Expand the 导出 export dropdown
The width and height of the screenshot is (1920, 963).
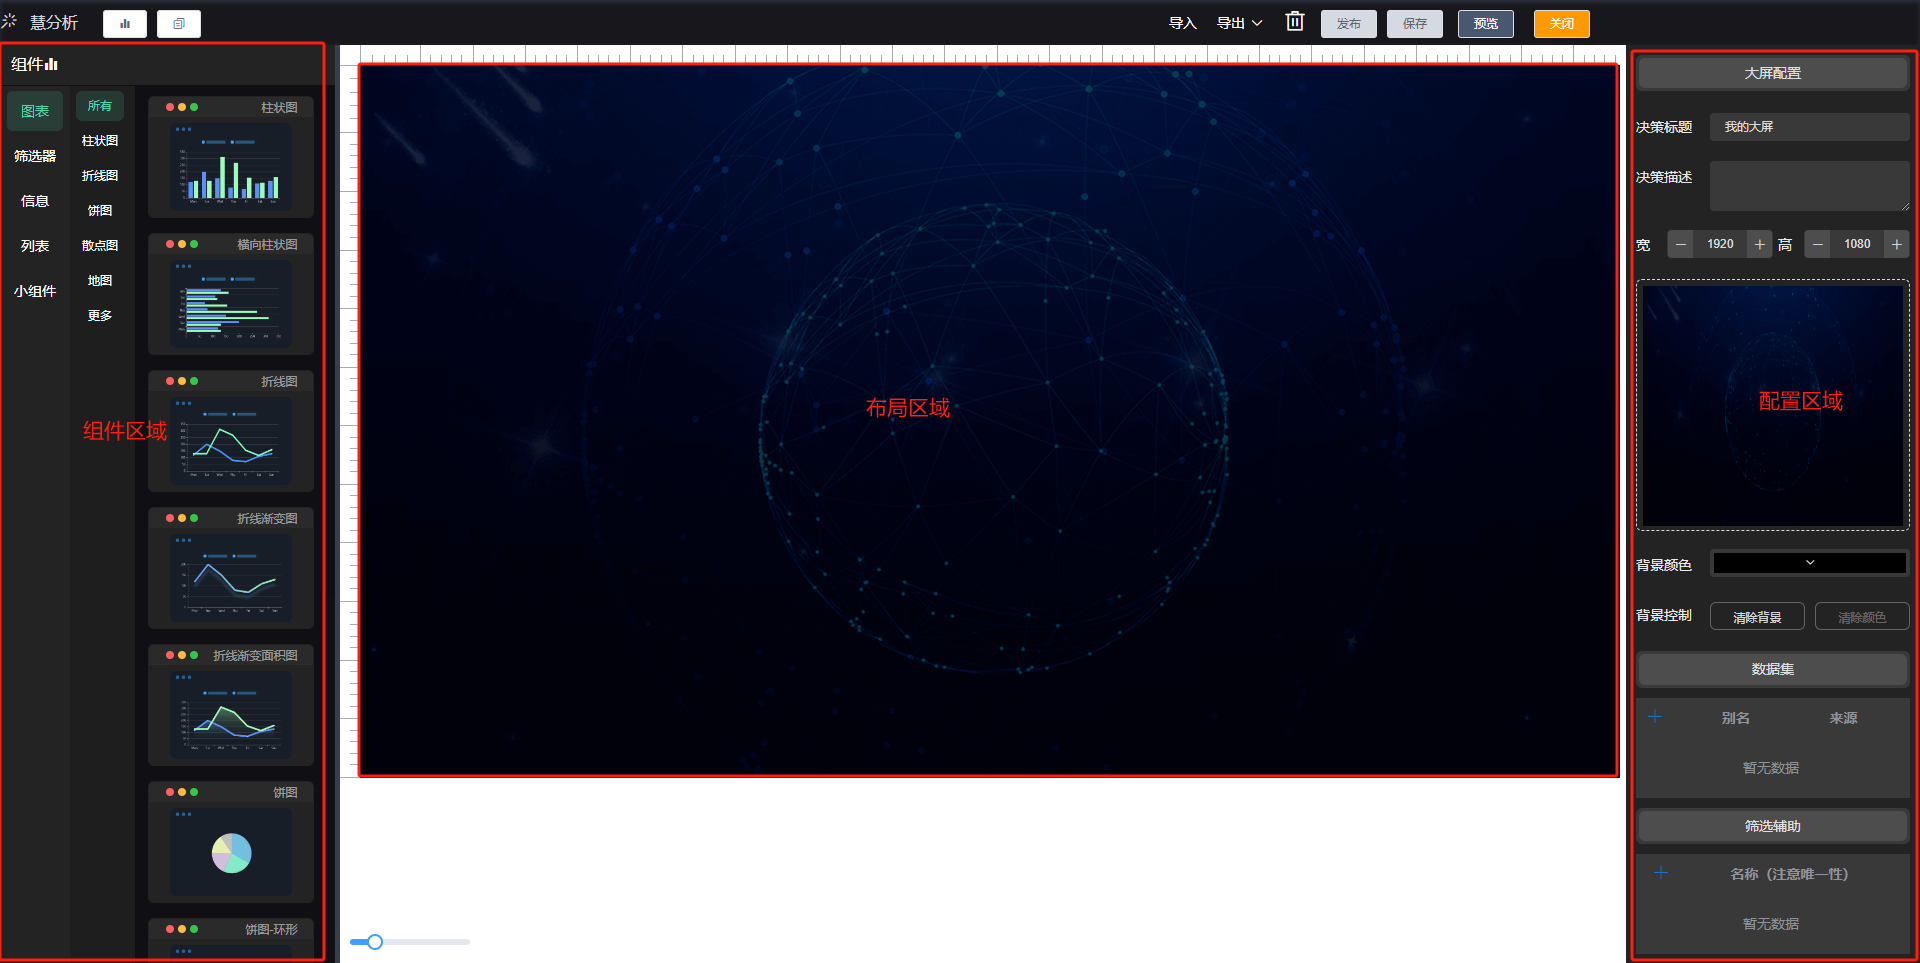(1239, 23)
